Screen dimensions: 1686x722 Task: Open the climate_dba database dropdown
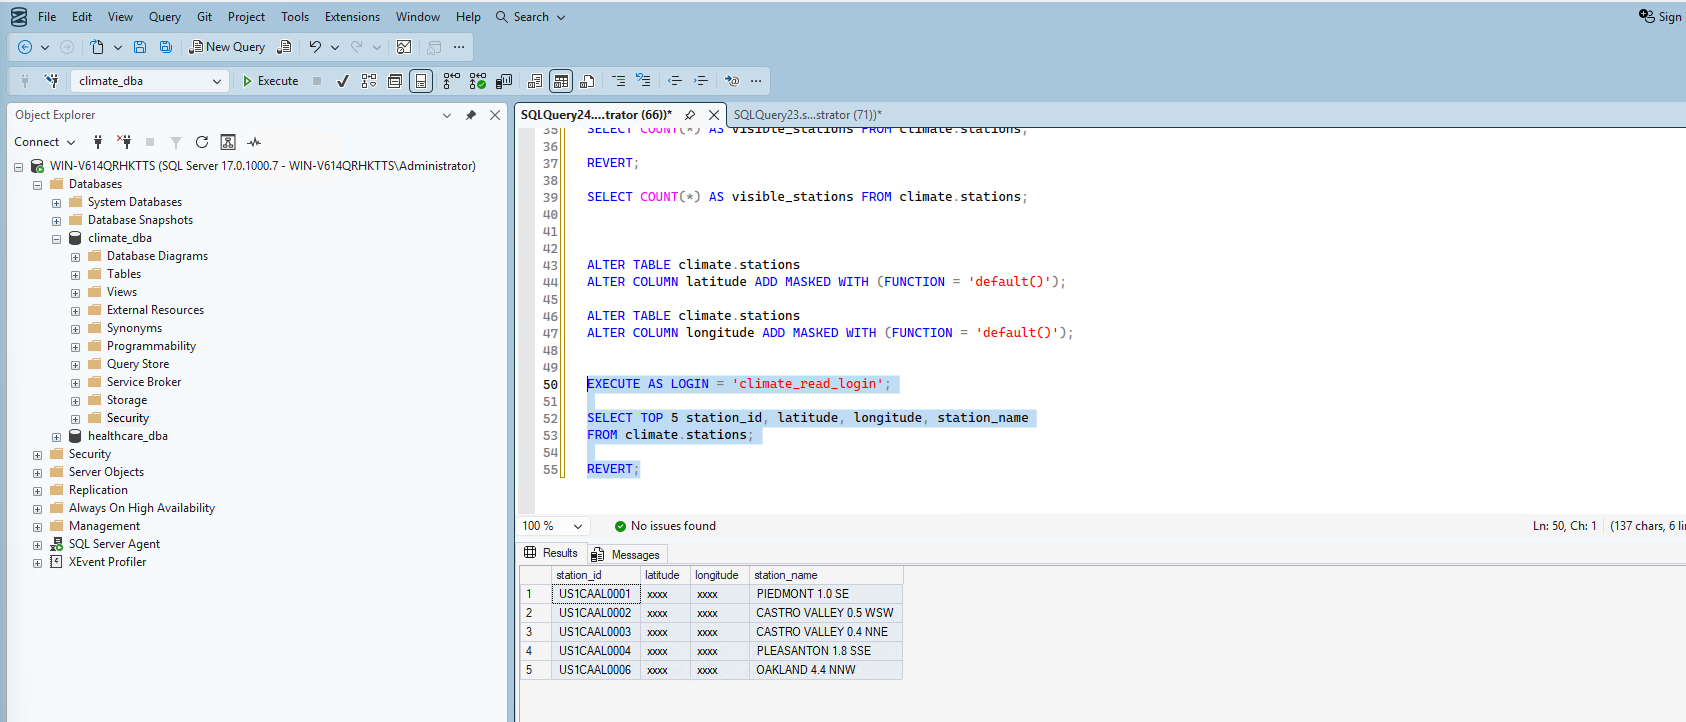coord(216,81)
